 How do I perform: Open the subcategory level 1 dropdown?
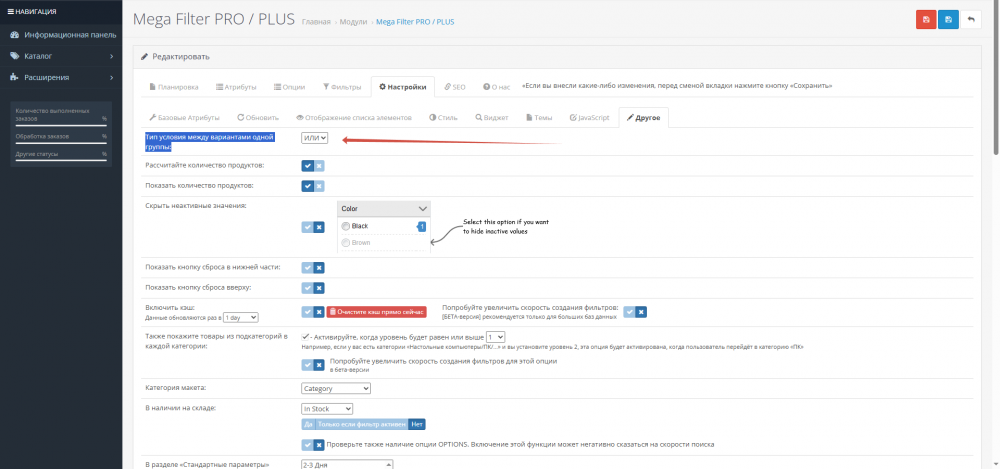[x=496, y=336]
